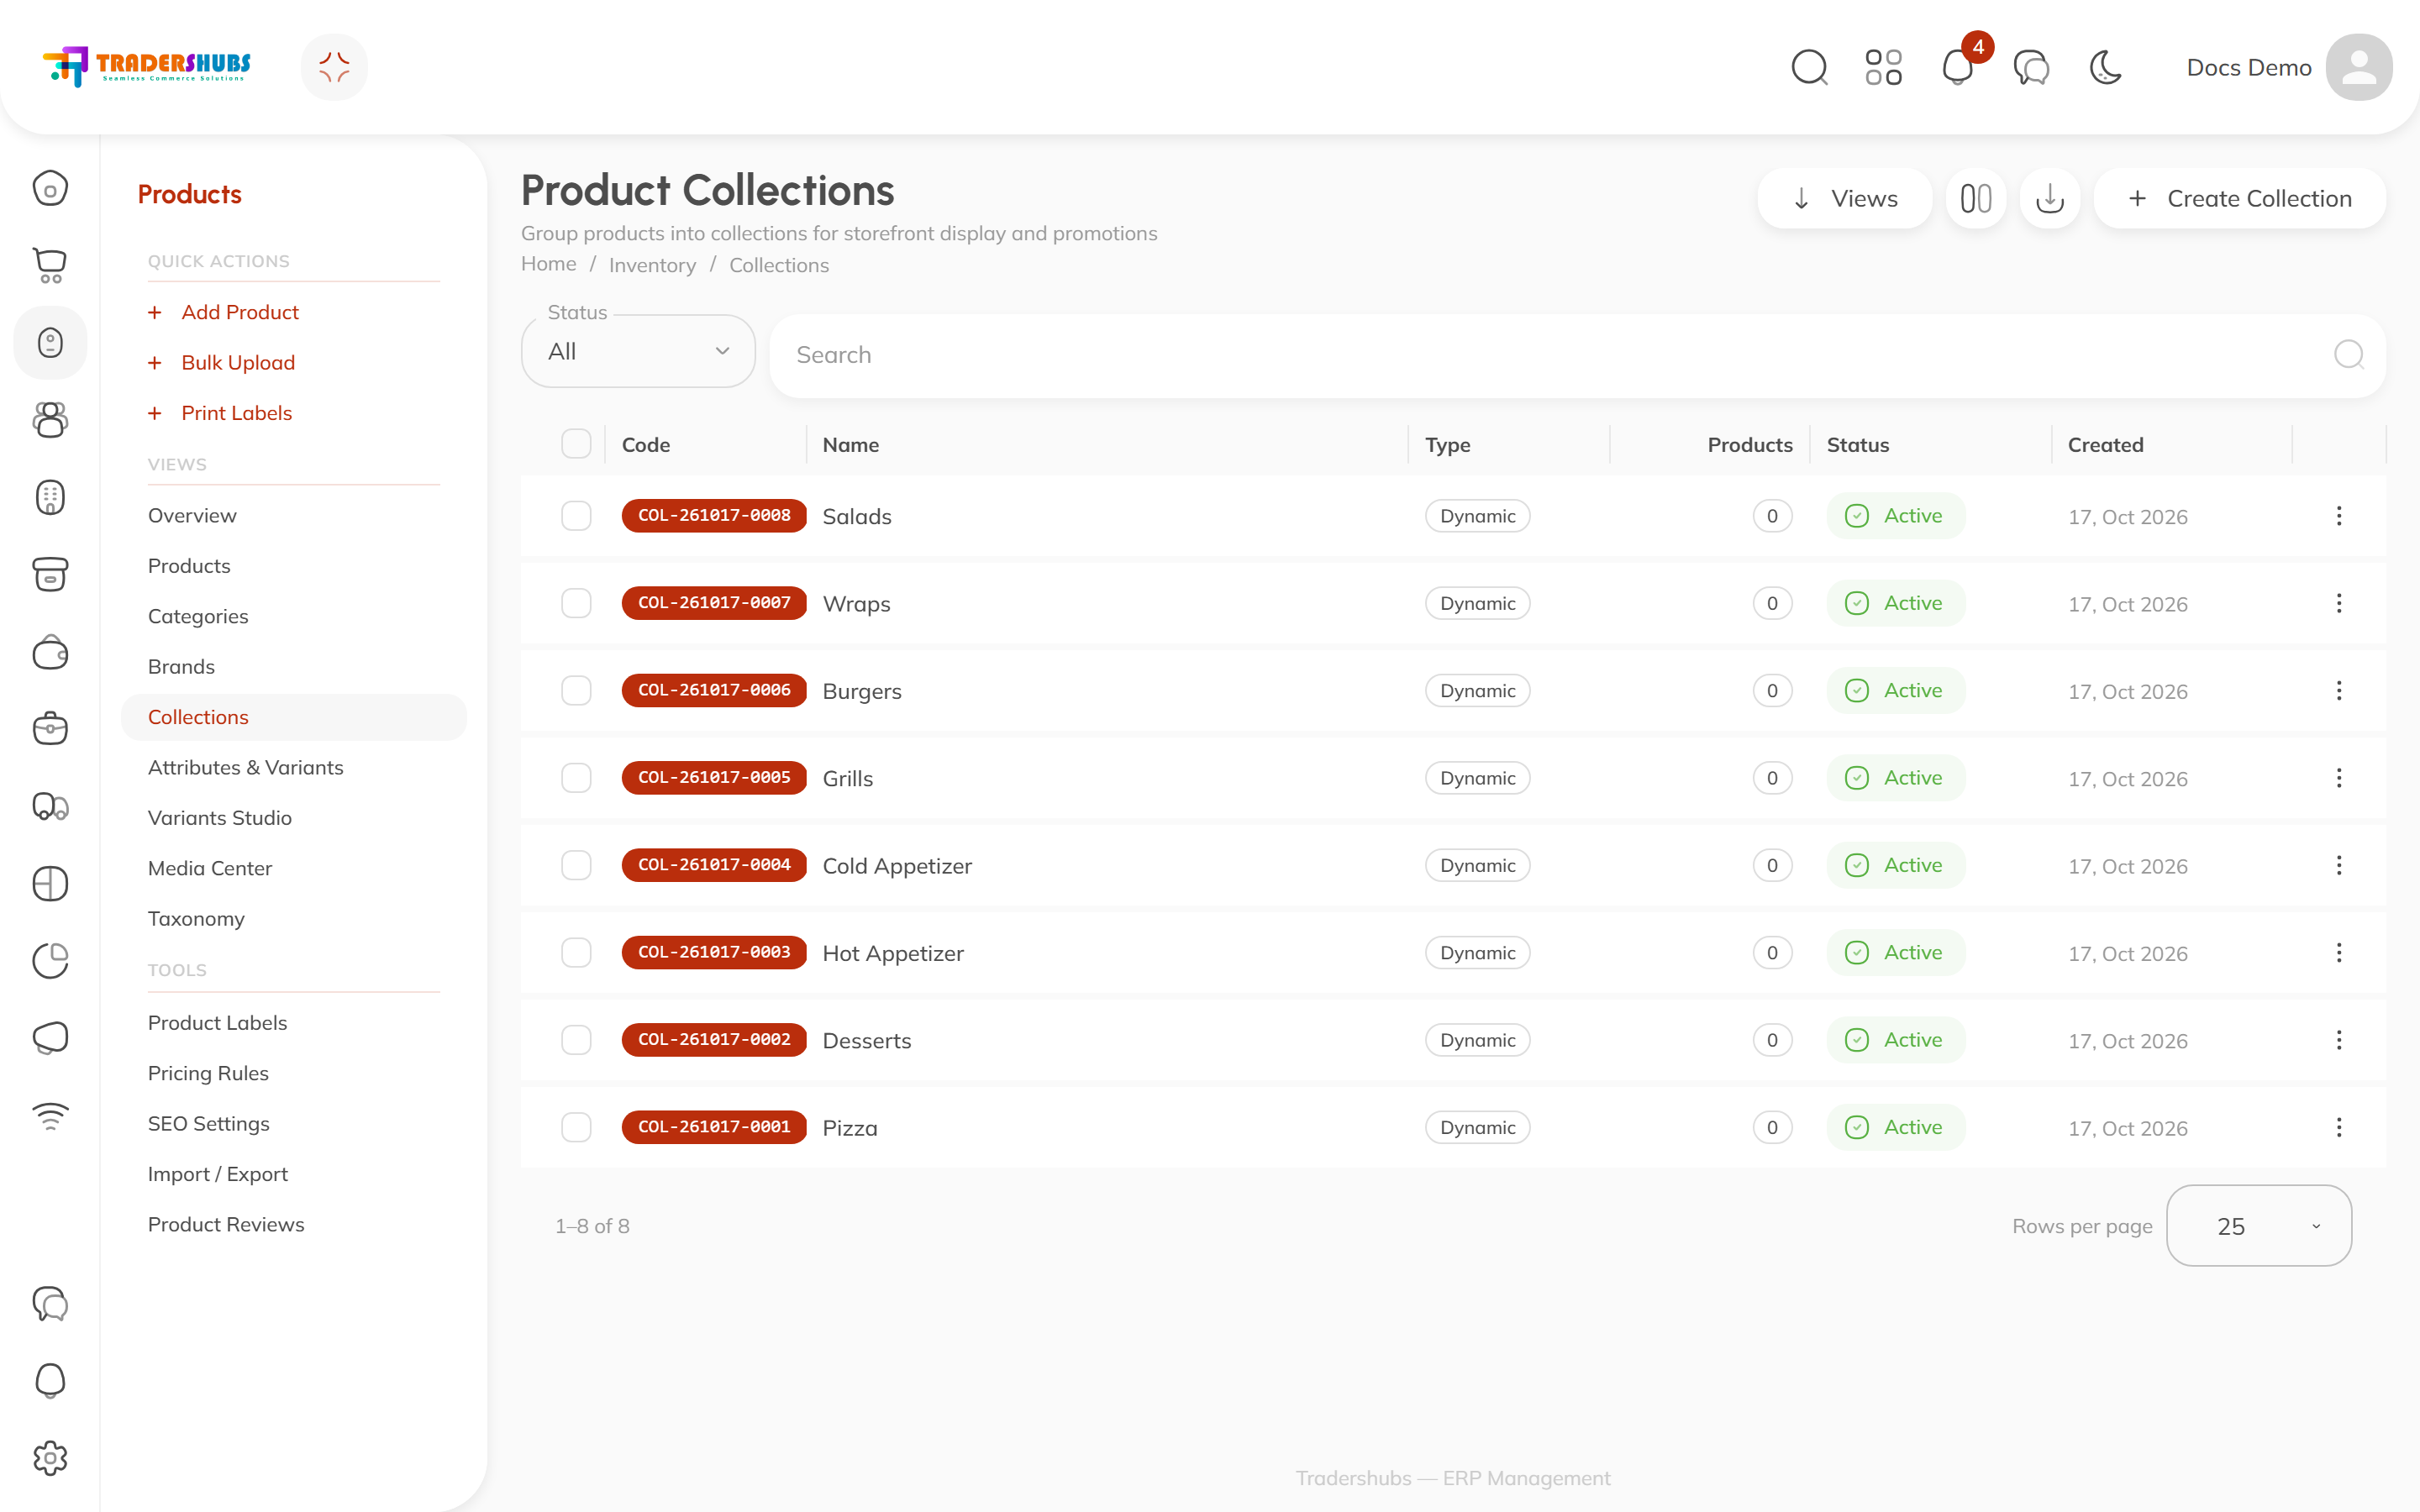Open the customers people sidebar icon
Screen dimensions: 2420x1512
[x=50, y=419]
